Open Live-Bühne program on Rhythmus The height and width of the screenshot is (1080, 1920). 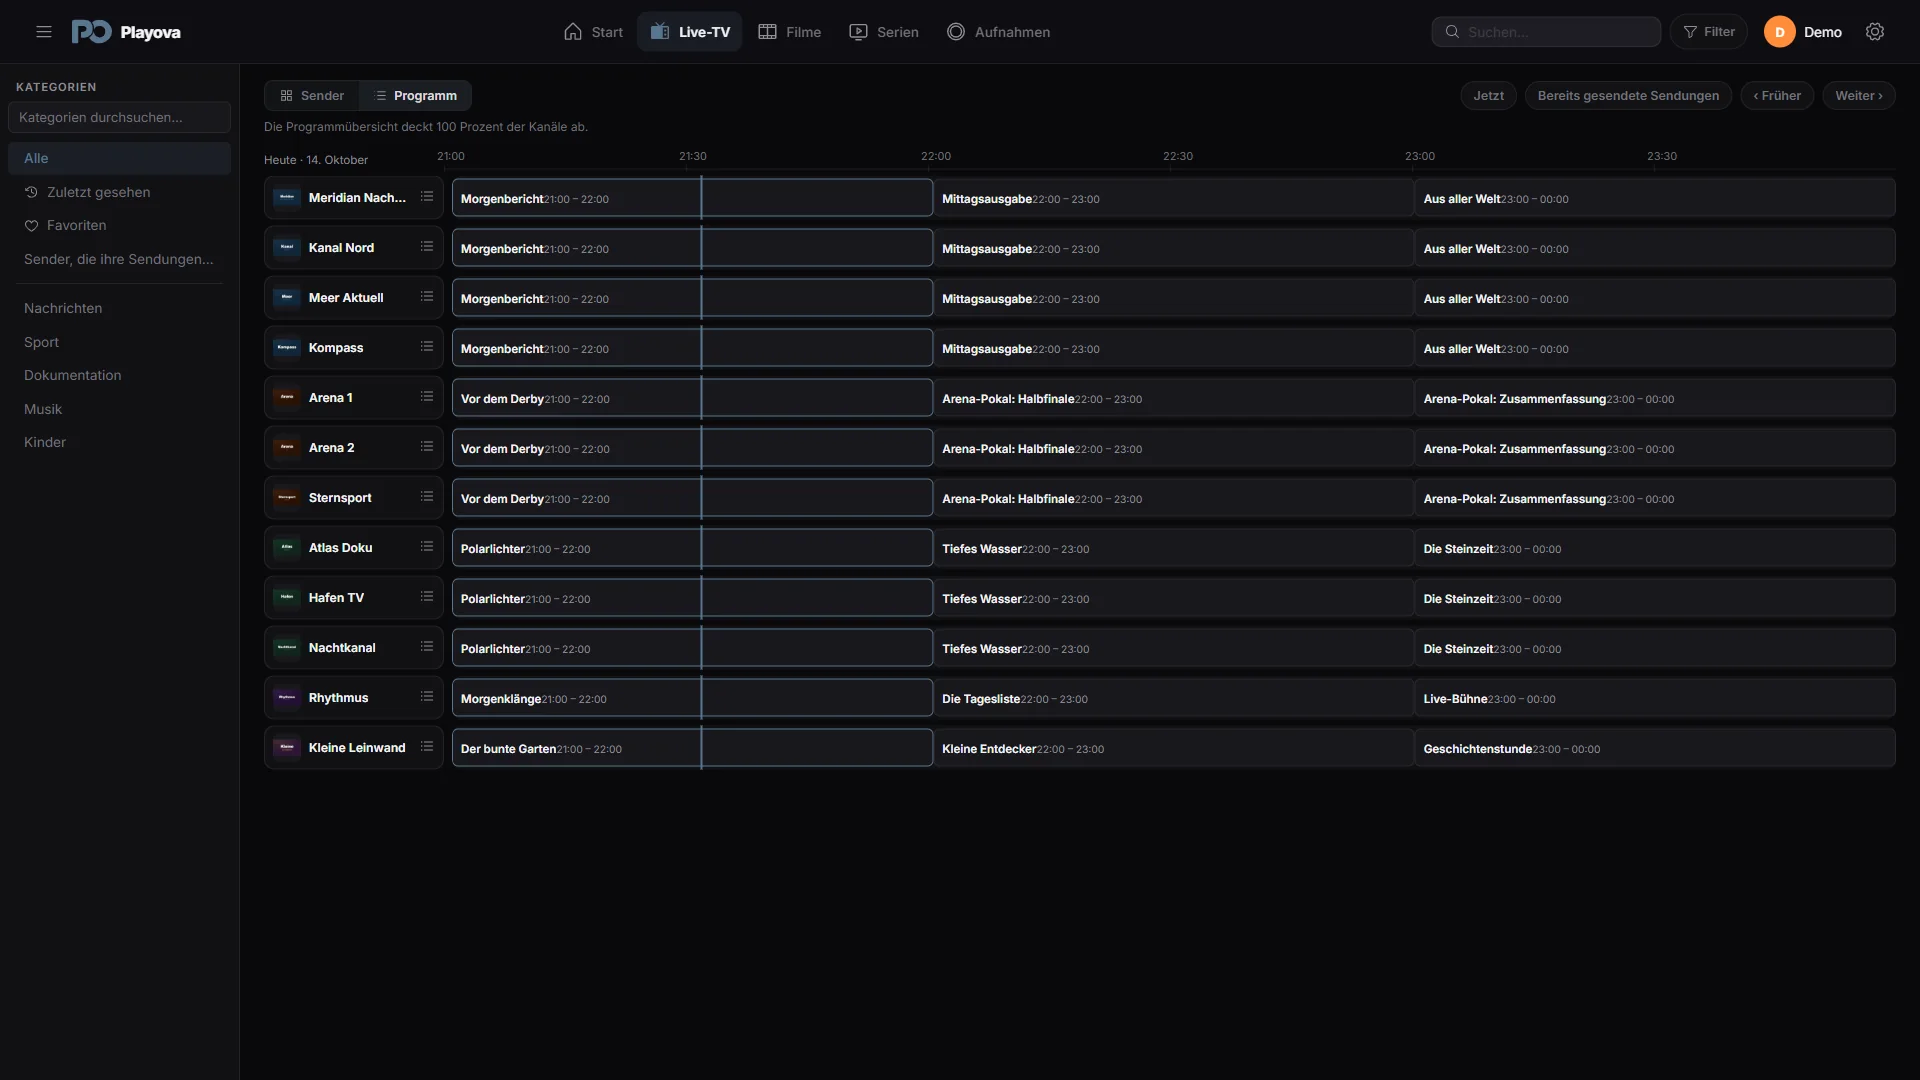(x=1655, y=698)
